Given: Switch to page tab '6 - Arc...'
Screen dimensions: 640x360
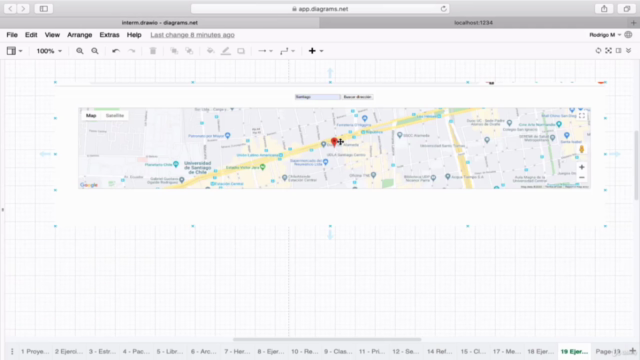Looking at the screenshot, I should (x=203, y=351).
